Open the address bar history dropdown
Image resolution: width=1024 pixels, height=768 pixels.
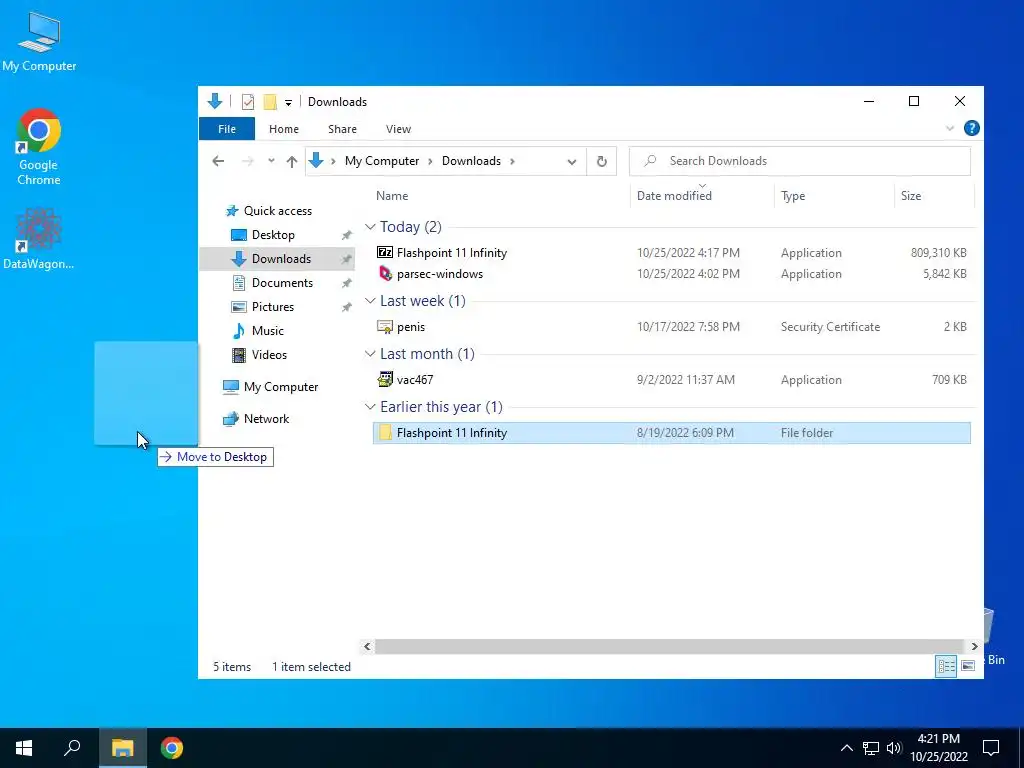[571, 162]
